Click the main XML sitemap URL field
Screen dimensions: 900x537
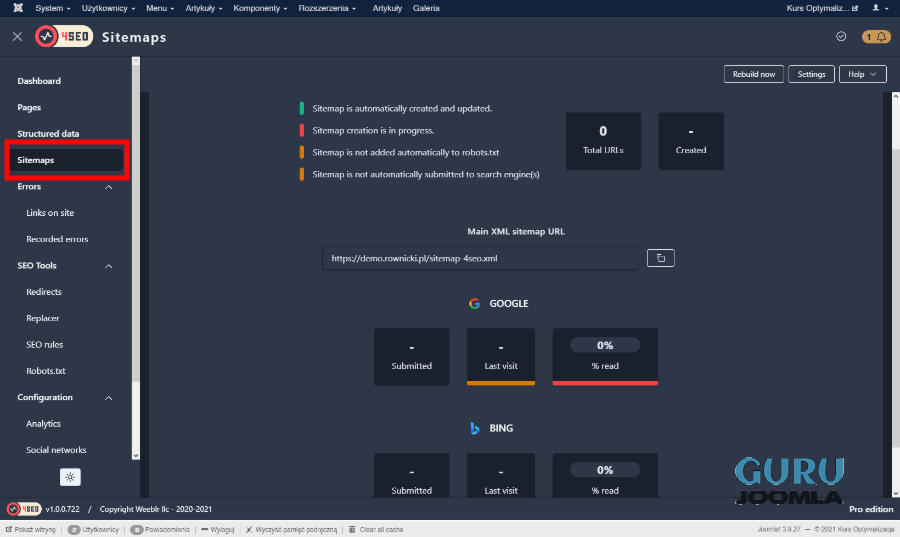click(480, 258)
